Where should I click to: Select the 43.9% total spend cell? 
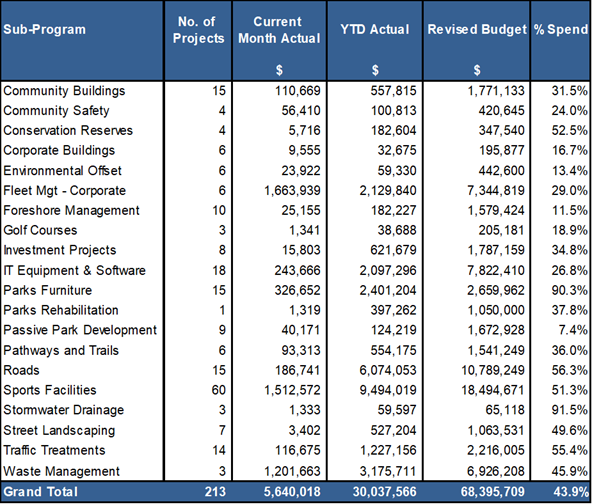(x=570, y=492)
